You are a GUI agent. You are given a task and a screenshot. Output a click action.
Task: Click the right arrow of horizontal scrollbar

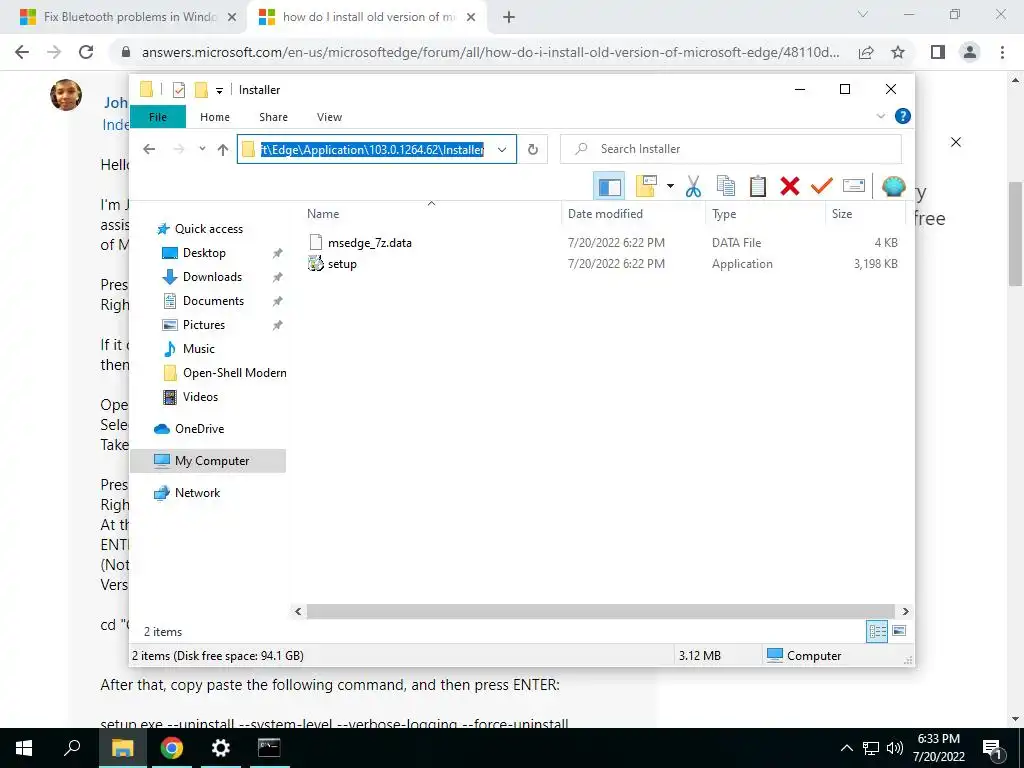(905, 612)
